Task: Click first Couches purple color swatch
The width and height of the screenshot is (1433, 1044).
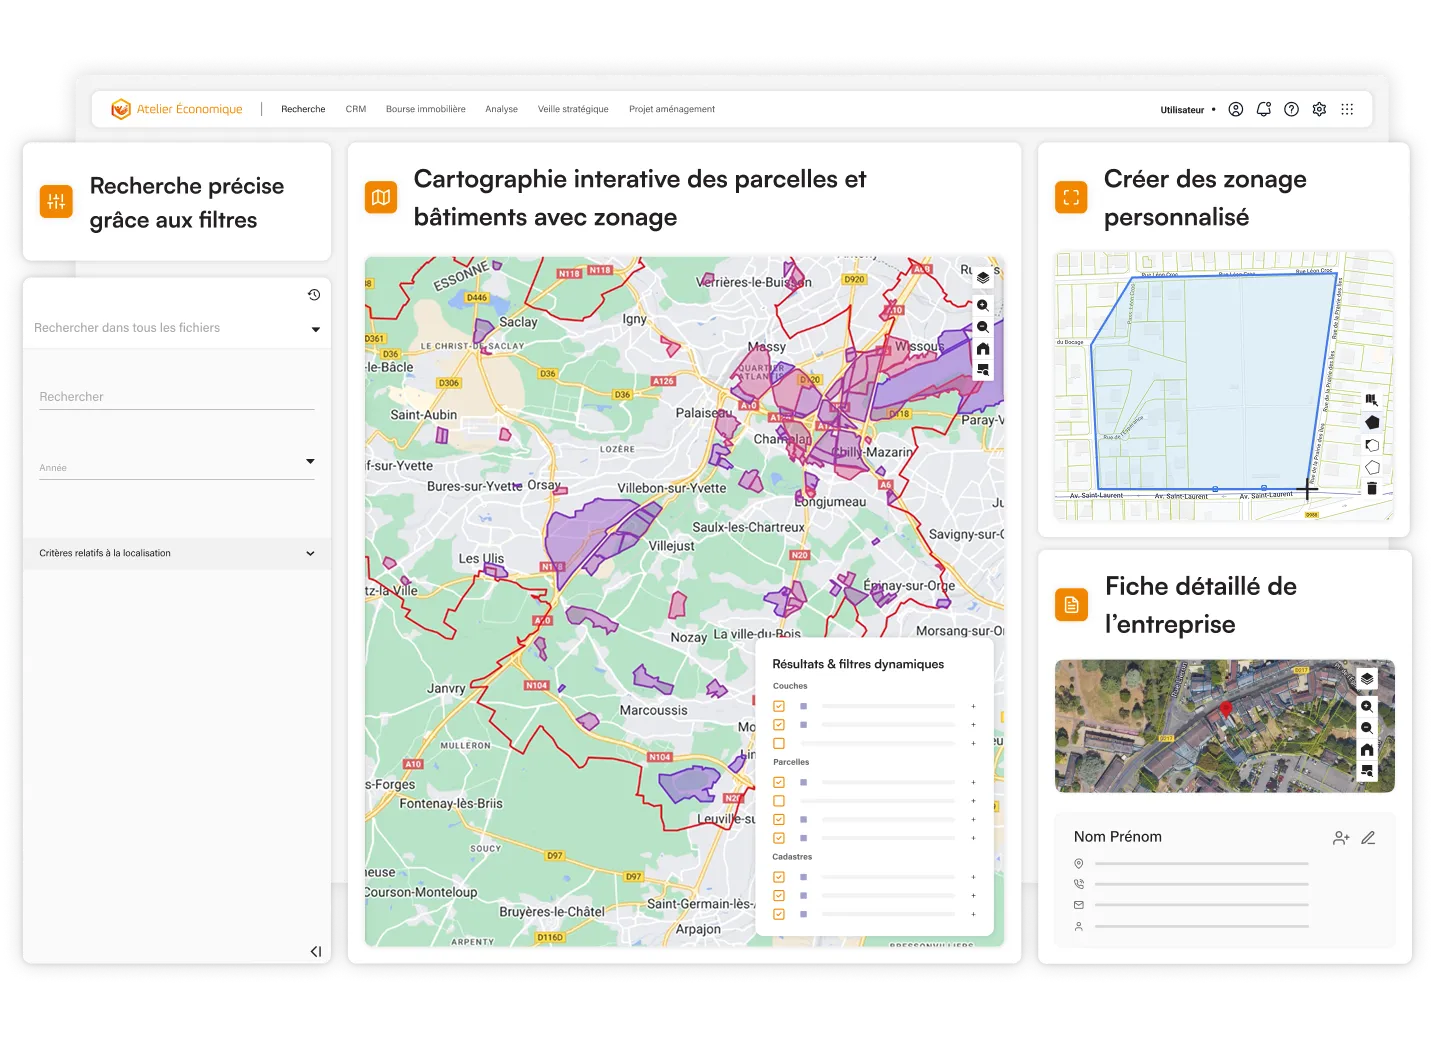Action: point(803,706)
